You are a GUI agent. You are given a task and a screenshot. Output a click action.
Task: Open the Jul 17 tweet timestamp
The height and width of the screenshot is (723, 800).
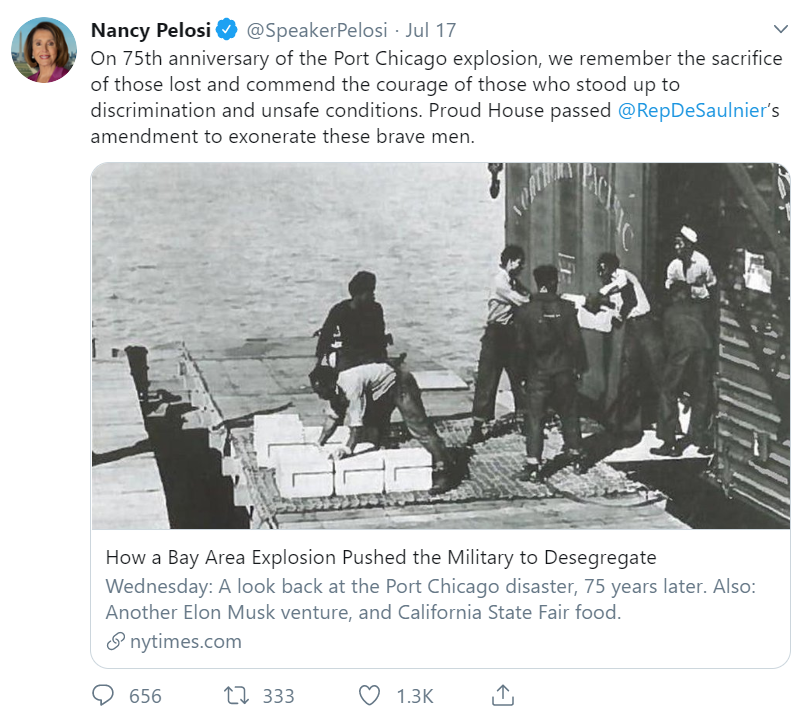(431, 29)
